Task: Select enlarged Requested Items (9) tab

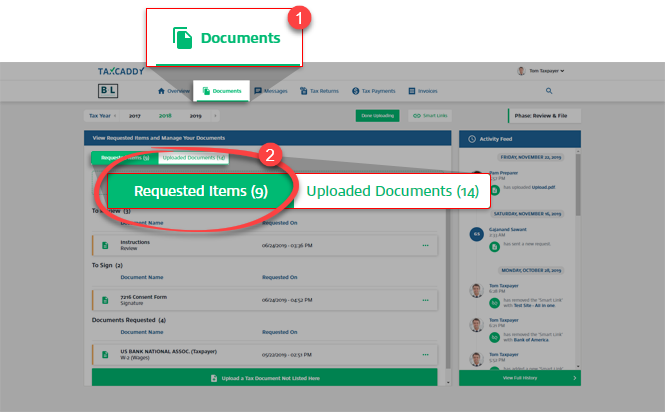Action: pos(201,191)
